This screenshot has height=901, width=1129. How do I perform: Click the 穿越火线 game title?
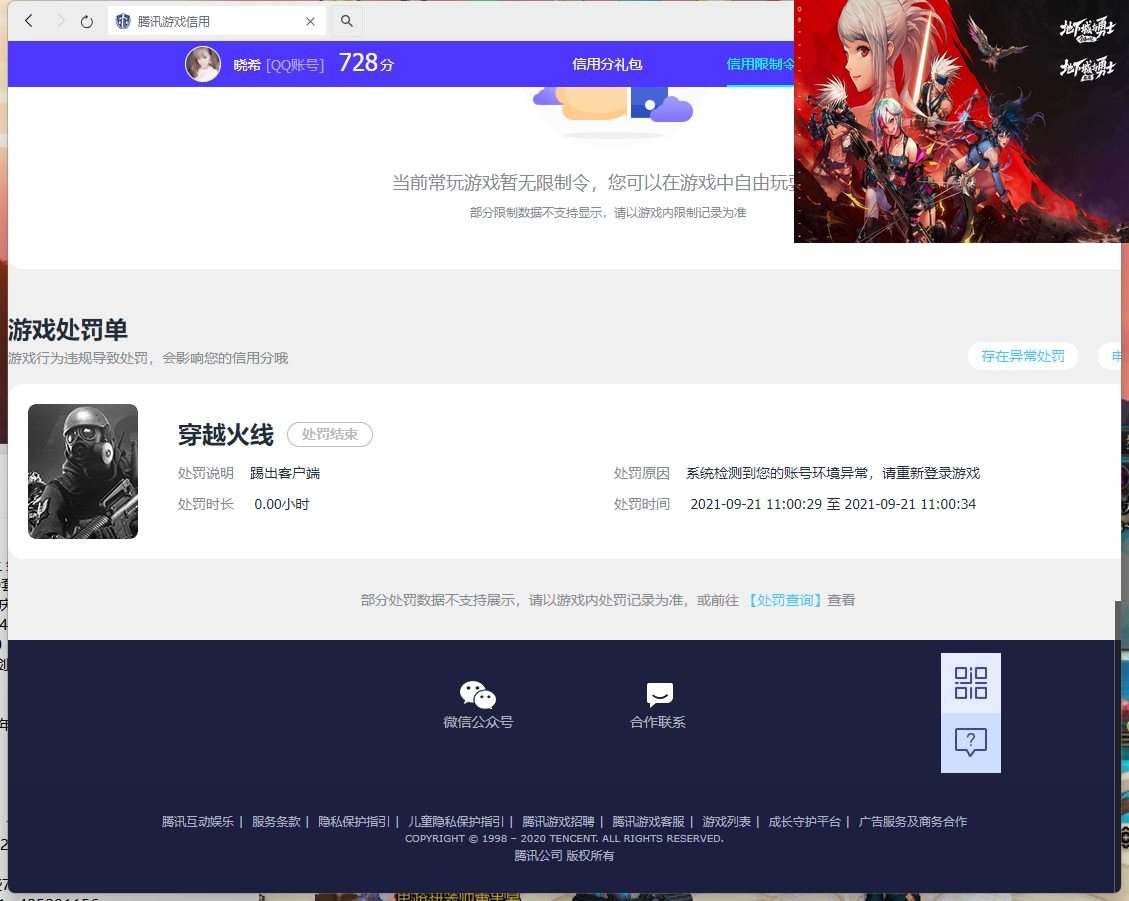point(225,434)
